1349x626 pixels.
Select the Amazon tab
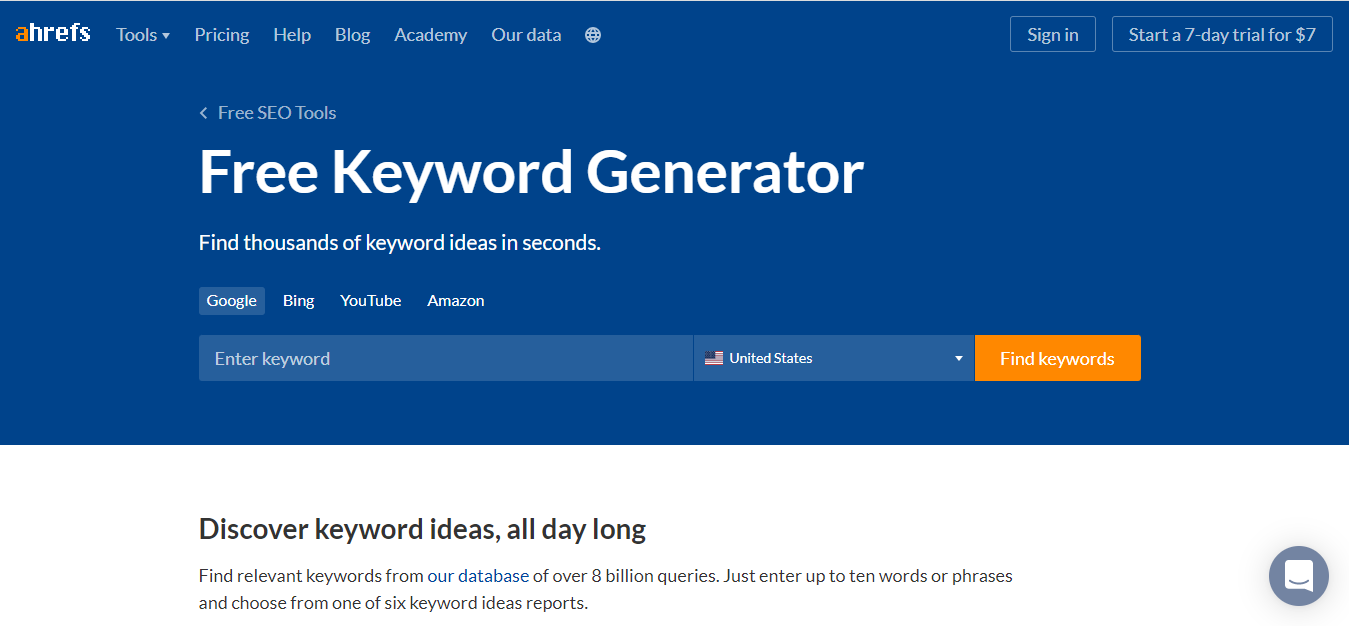[x=456, y=301]
